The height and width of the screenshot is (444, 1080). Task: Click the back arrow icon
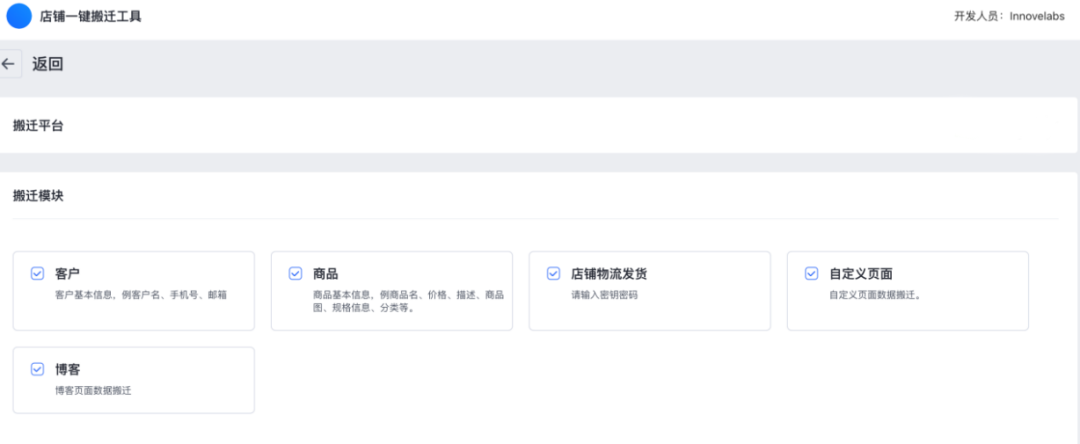8,64
